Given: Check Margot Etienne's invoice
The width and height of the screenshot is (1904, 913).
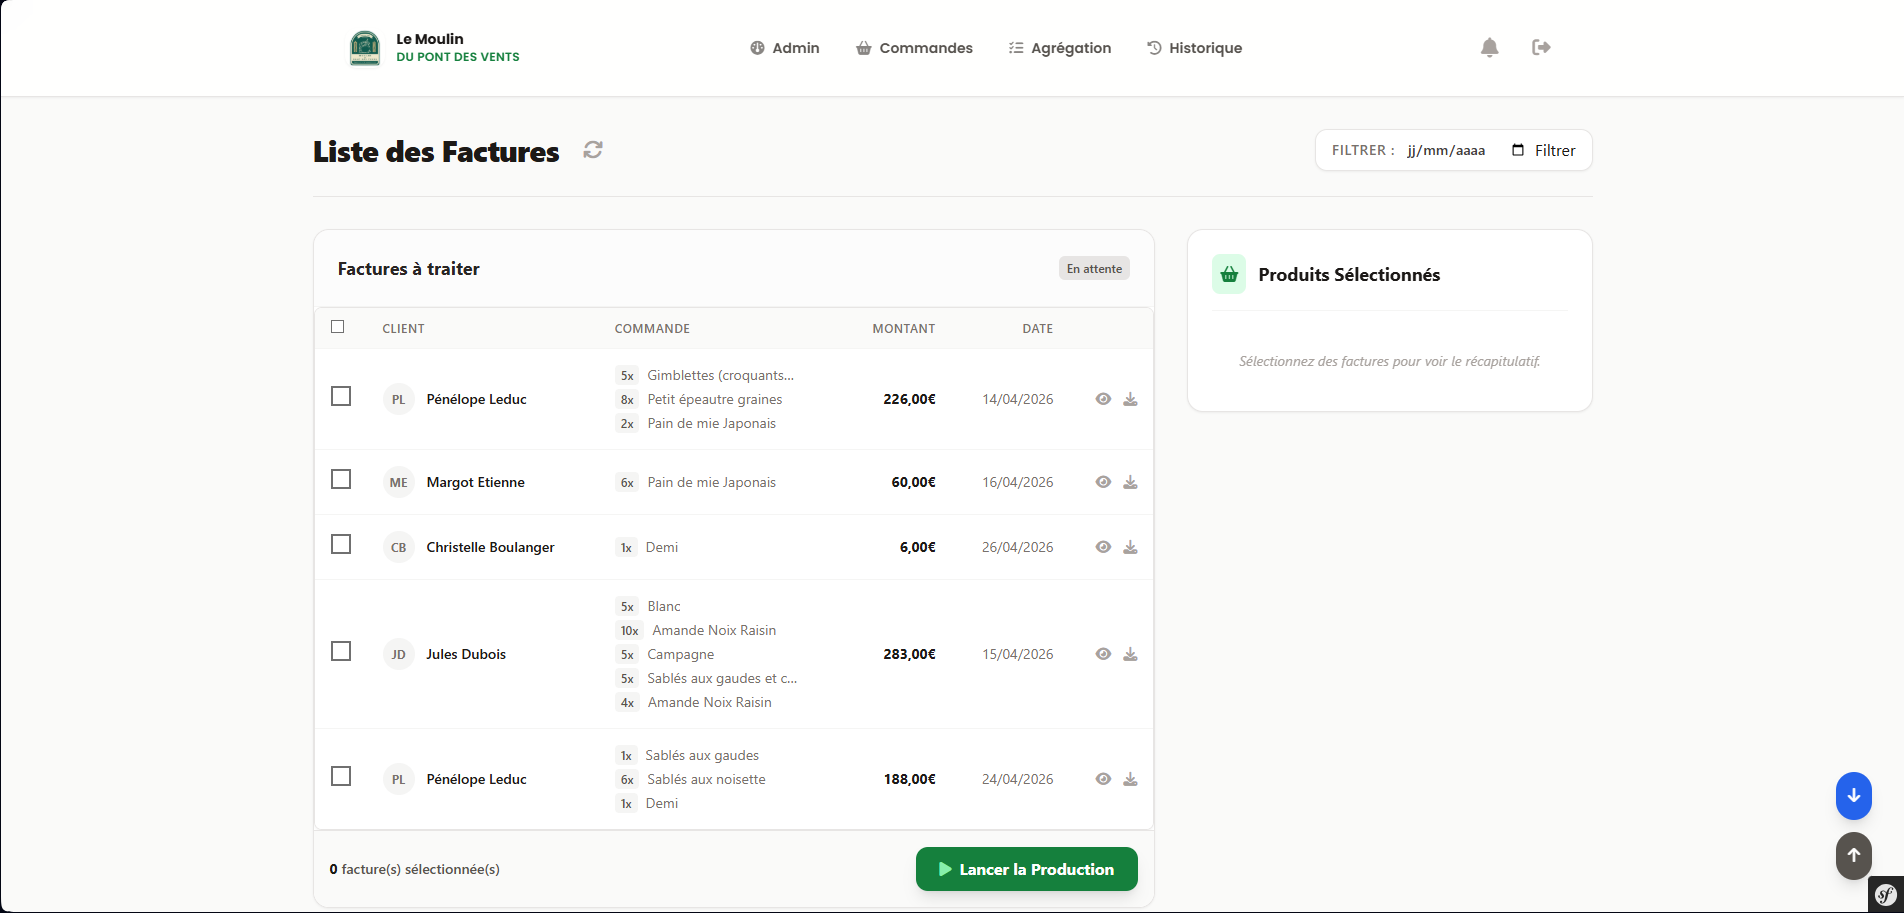Looking at the screenshot, I should (x=341, y=480).
